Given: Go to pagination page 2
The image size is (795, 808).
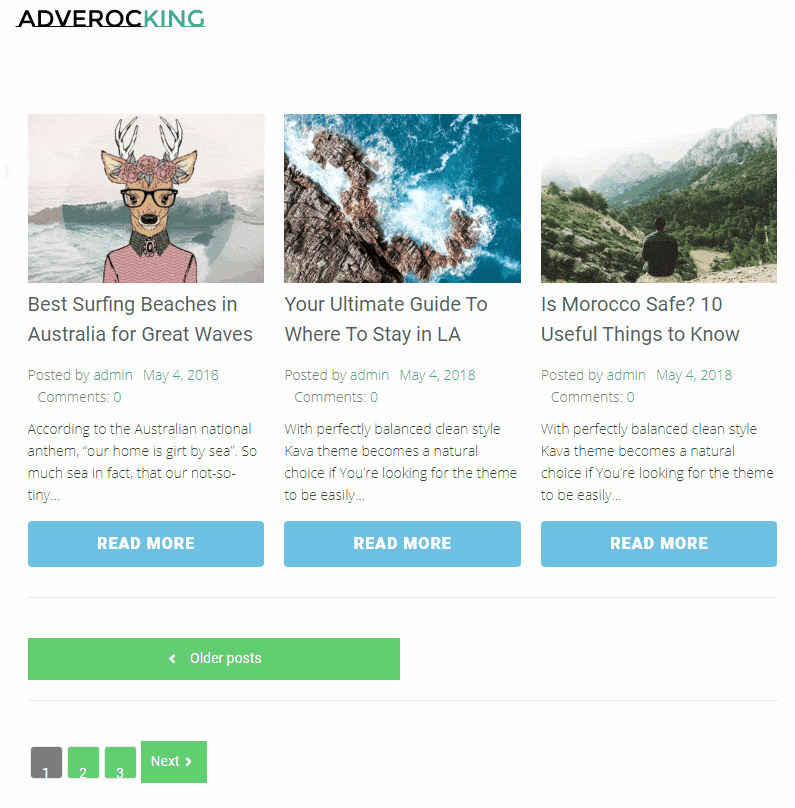Looking at the screenshot, I should pos(83,763).
